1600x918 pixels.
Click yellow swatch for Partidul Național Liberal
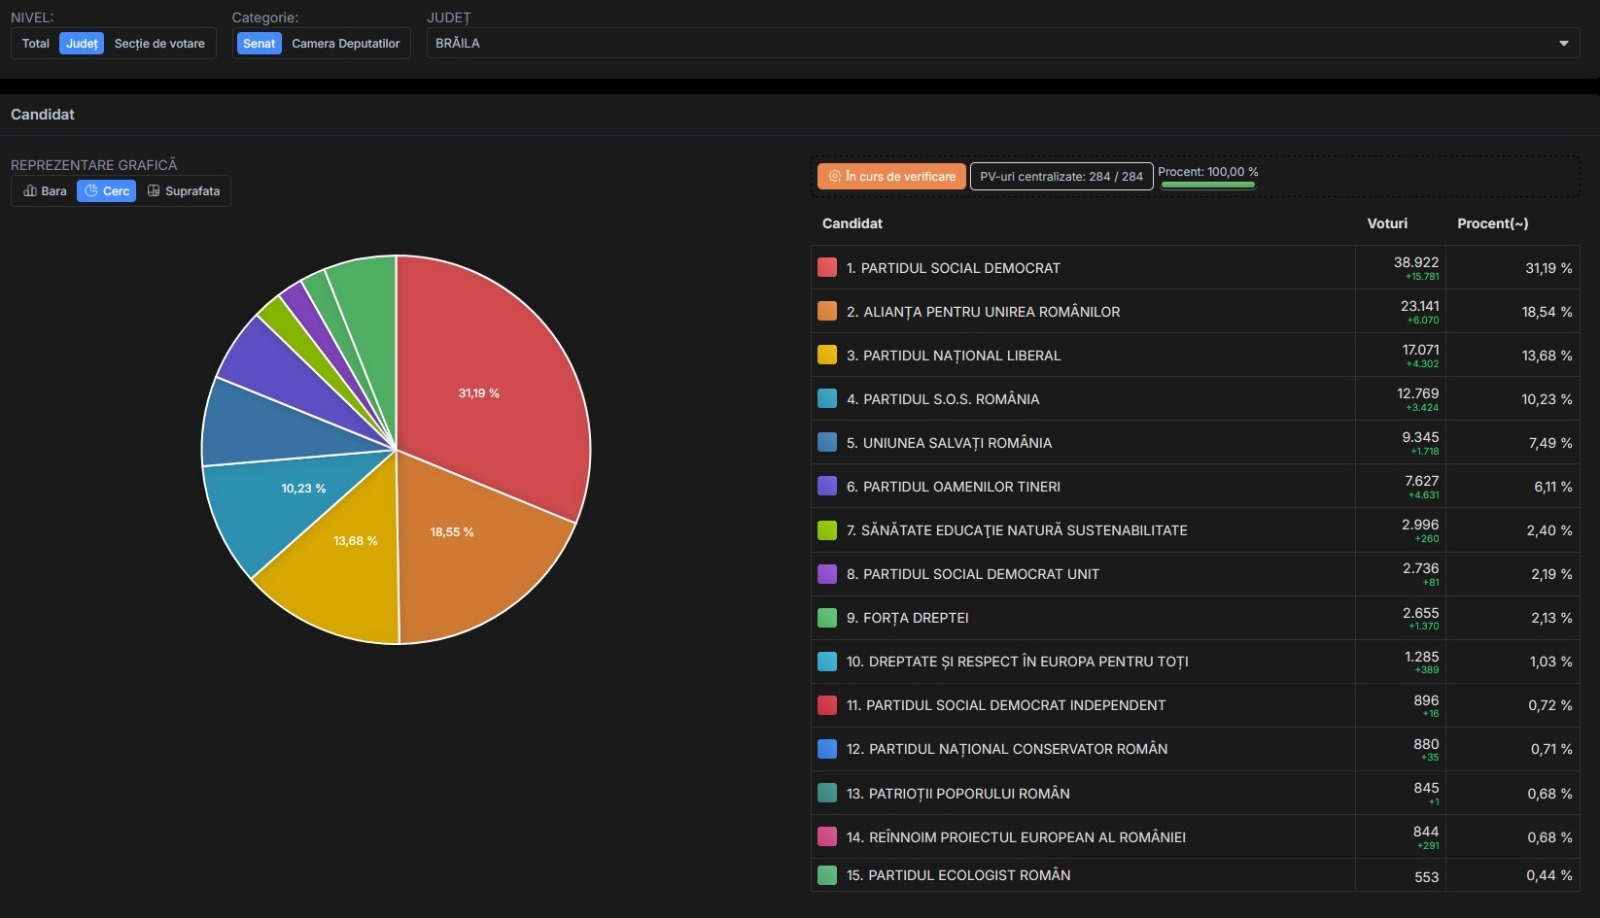(x=827, y=355)
